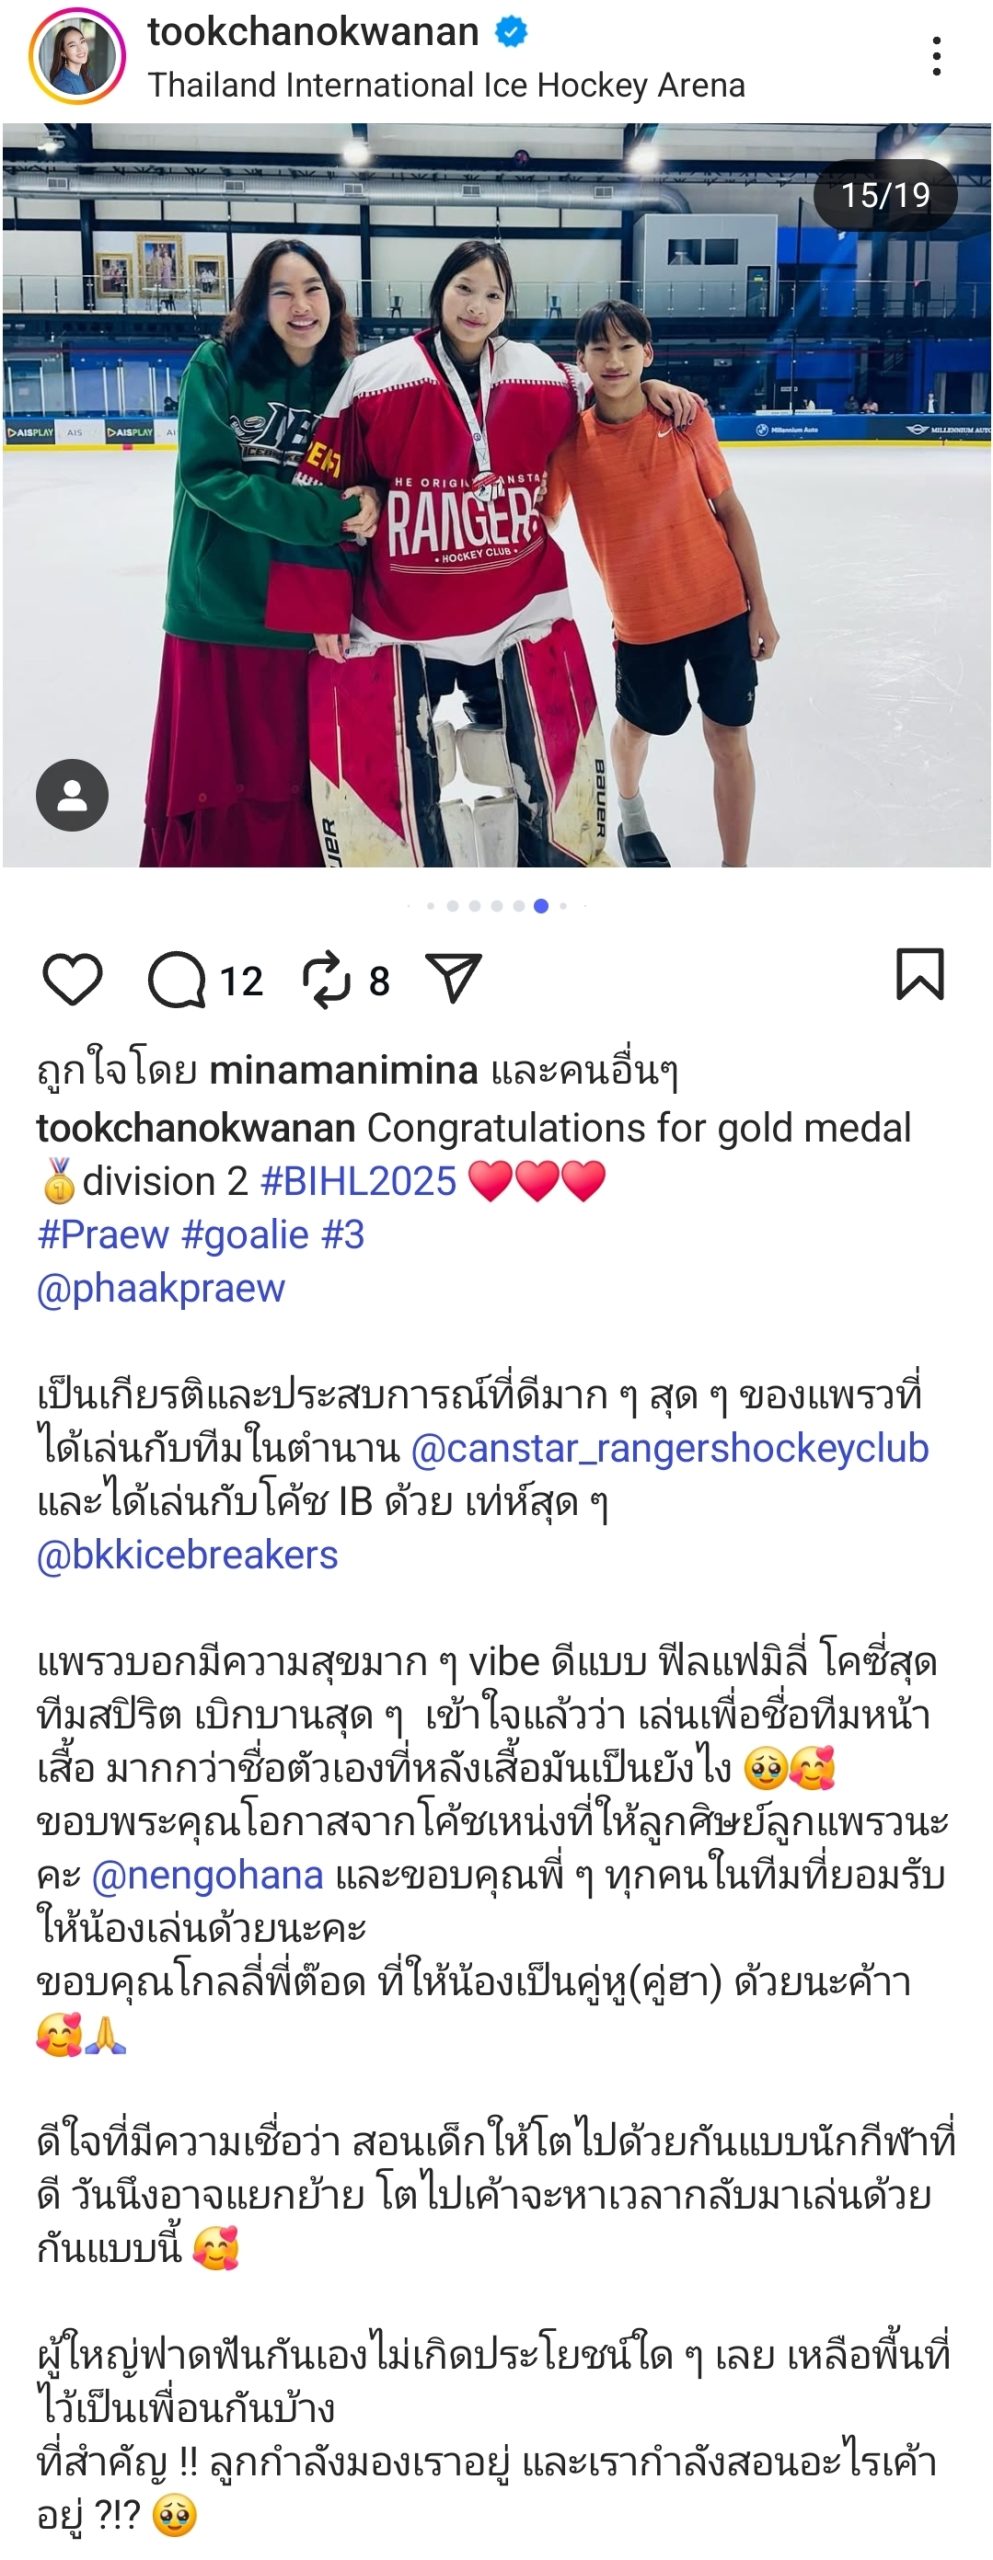Visit @nengohana profile mention
This screenshot has height=2560, width=993.
tap(207, 1875)
